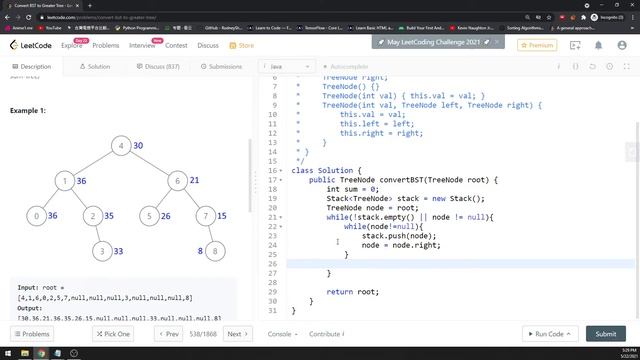The width and height of the screenshot is (640, 360).
Task: Open the Python Programming bookmark
Action: click(137, 28)
